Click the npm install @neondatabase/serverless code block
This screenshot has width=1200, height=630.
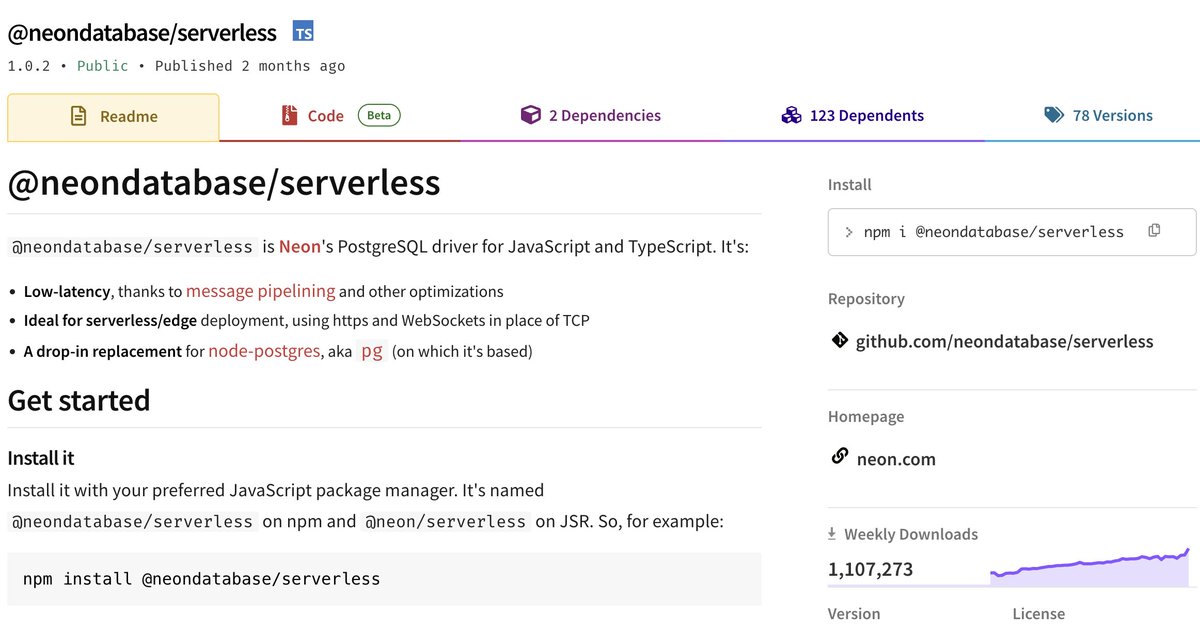tap(384, 579)
